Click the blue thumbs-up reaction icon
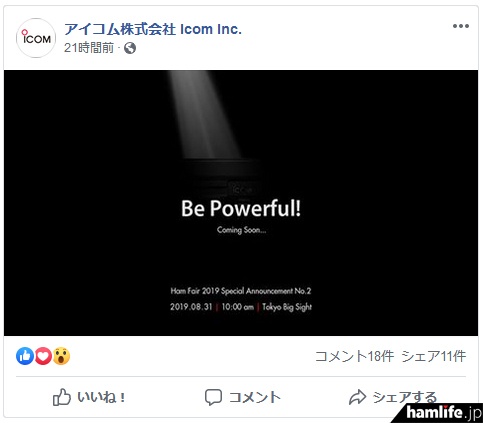The width and height of the screenshot is (483, 423). click(25, 356)
